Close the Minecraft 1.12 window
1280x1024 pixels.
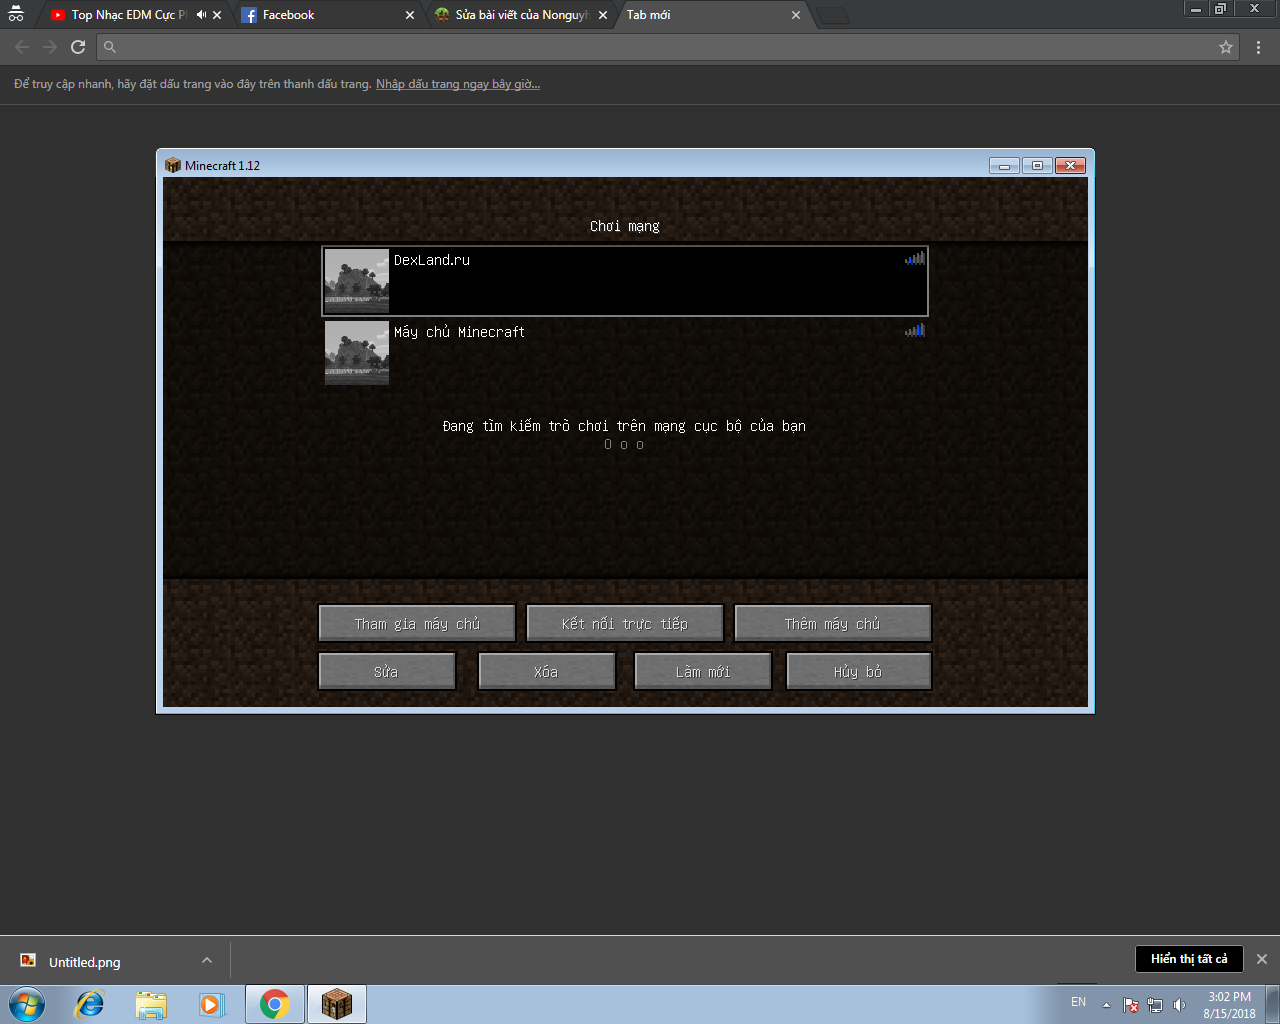1070,165
